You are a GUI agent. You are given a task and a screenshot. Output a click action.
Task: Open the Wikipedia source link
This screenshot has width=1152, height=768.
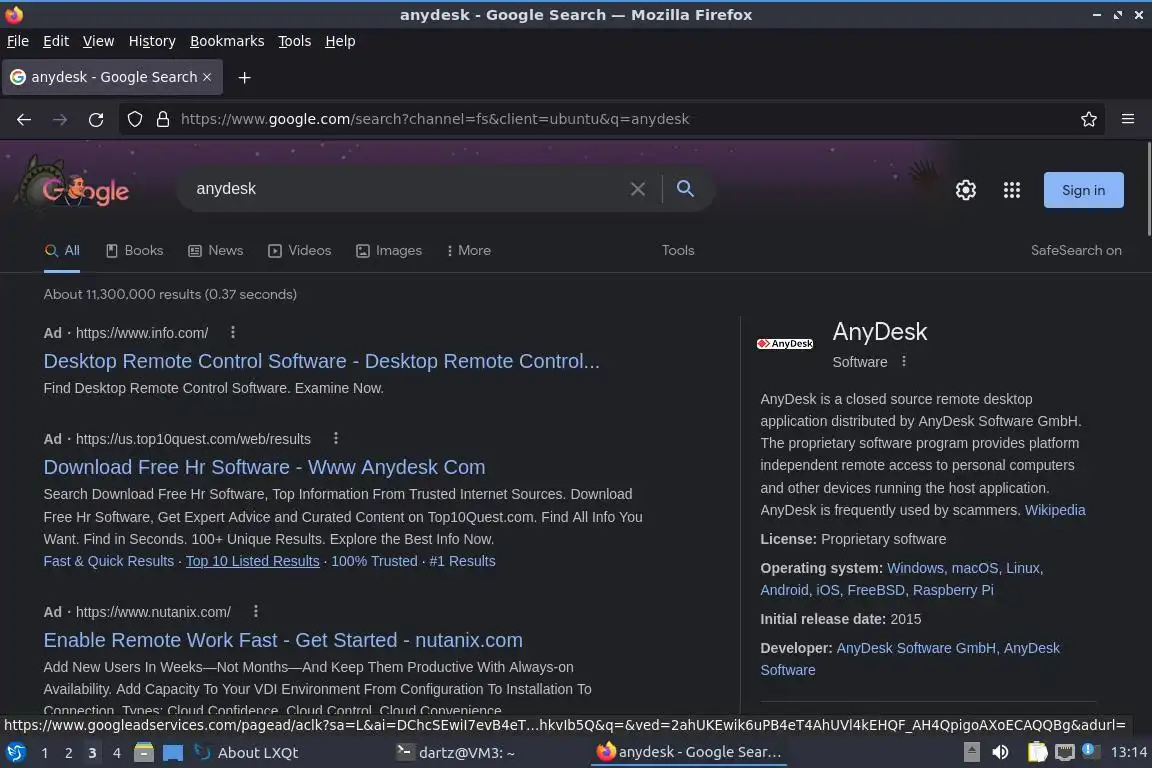click(x=1054, y=510)
